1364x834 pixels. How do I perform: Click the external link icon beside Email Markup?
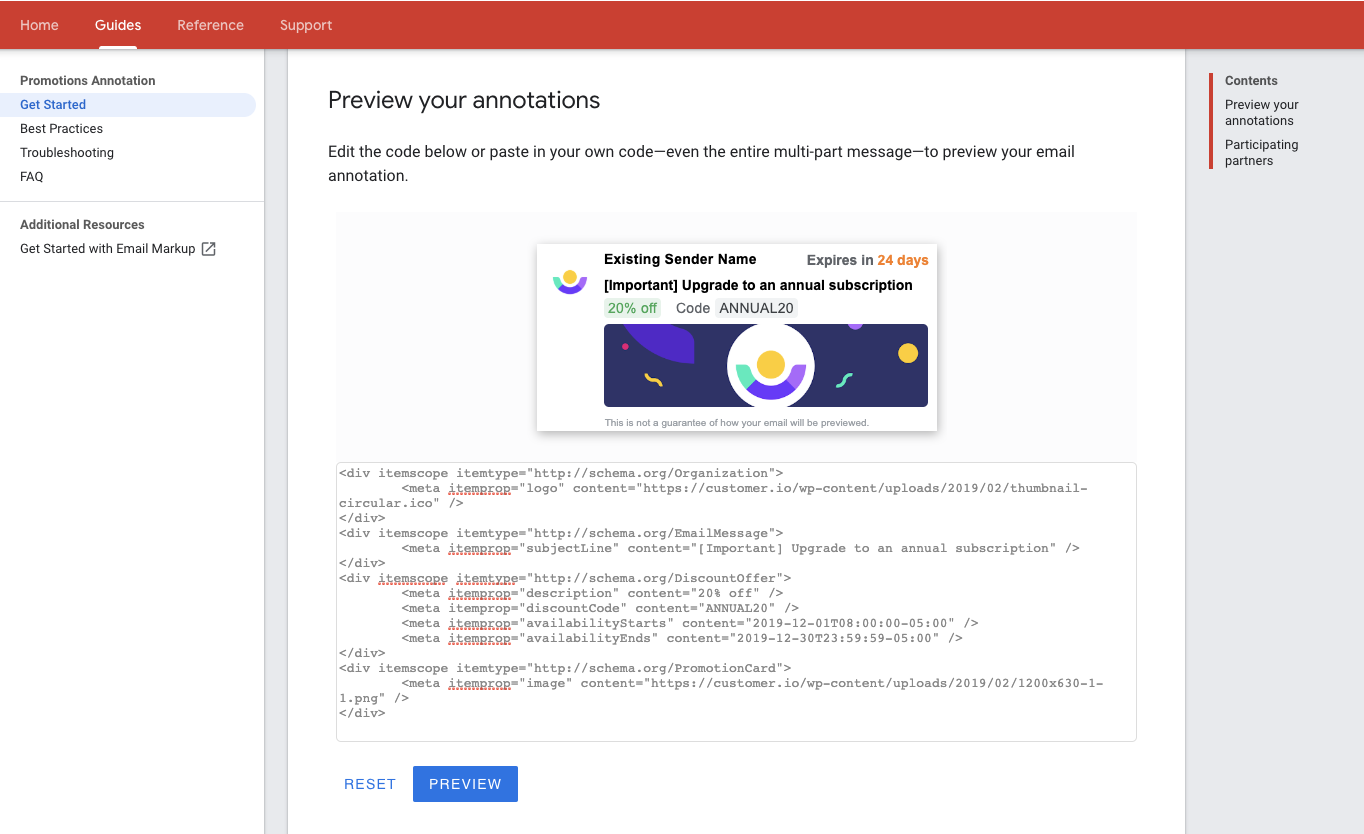pos(207,248)
